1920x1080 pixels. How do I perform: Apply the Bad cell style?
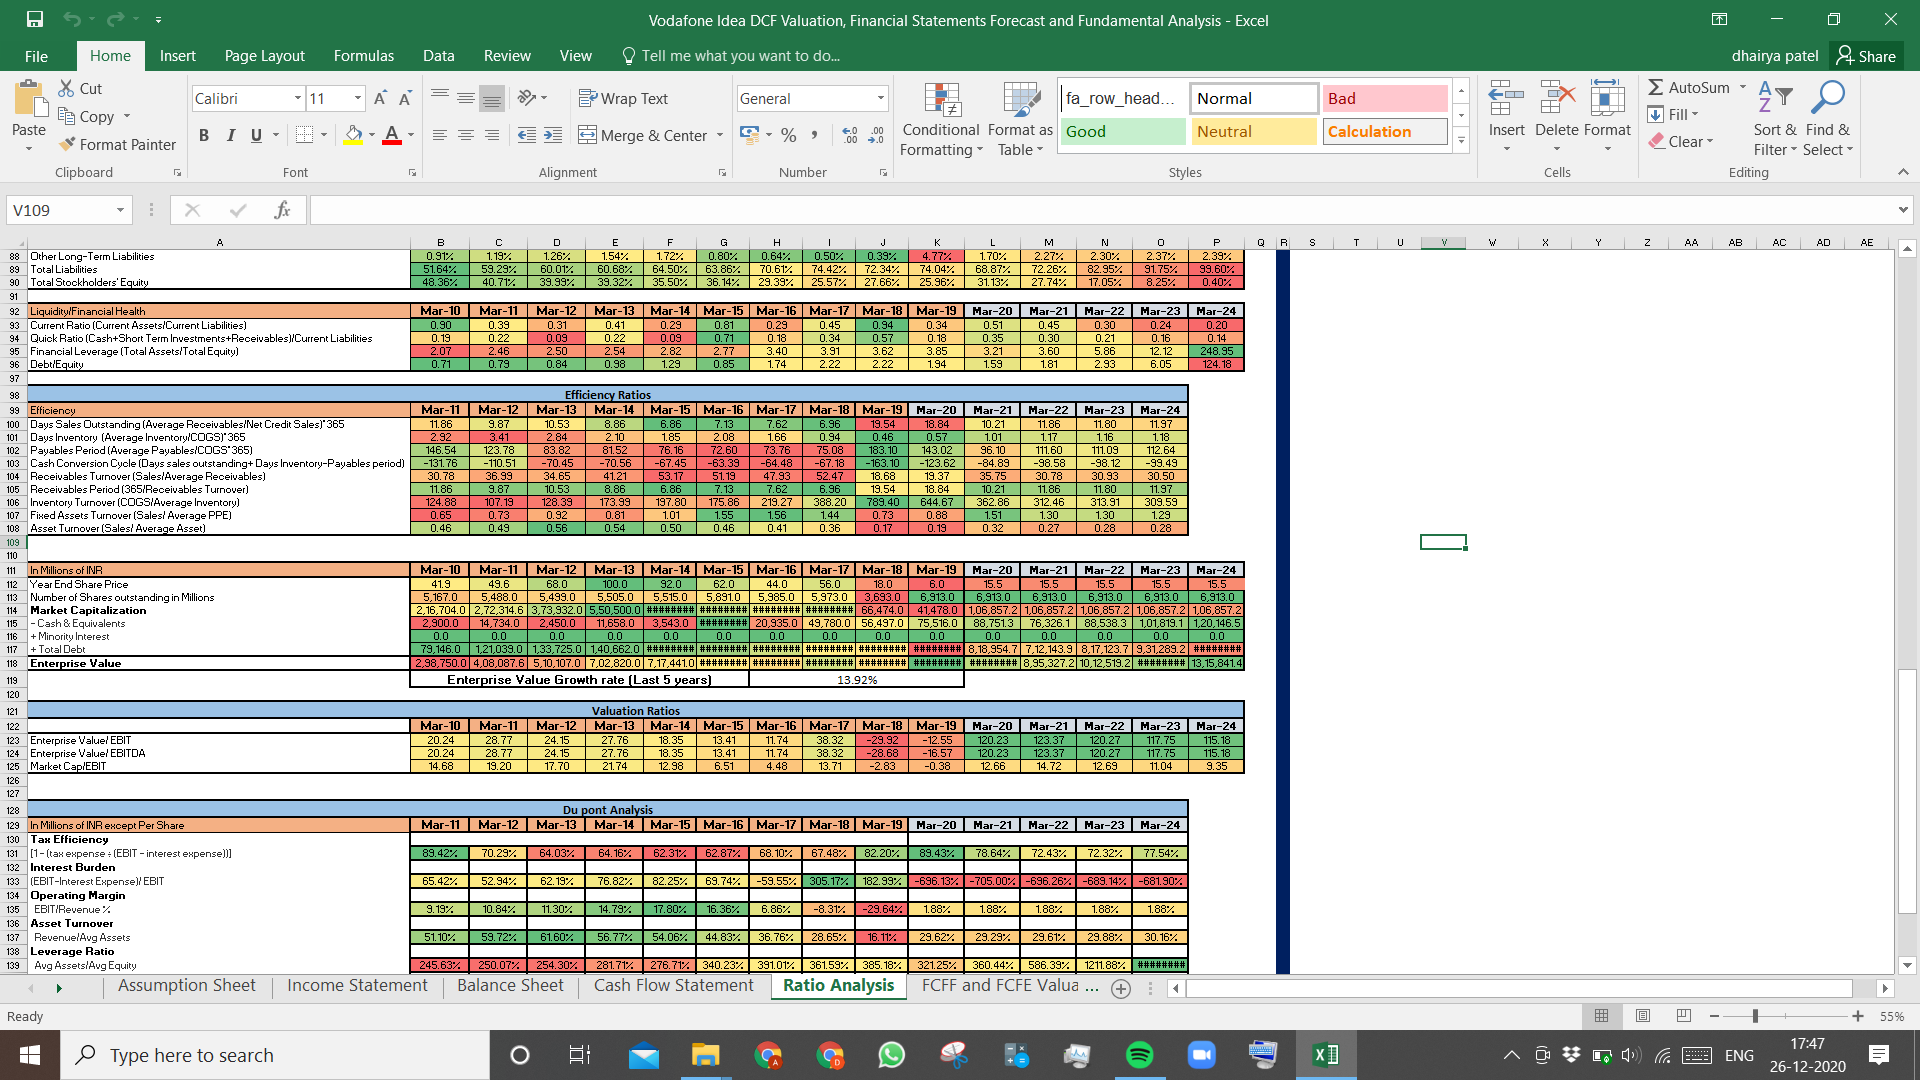tap(1385, 98)
